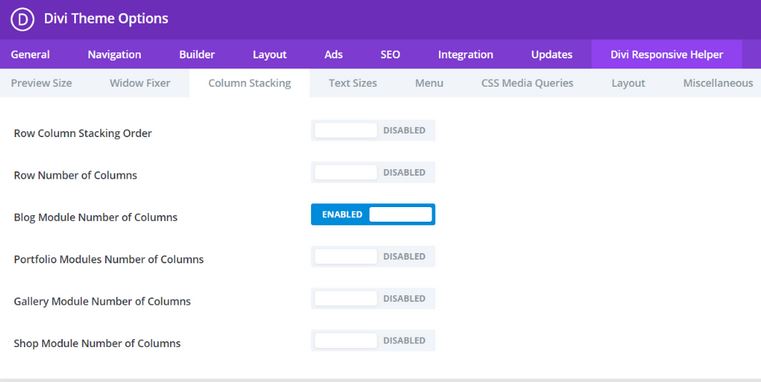Enable Gallery Module Number of Columns toggle
Screen dimensions: 761x382
point(373,299)
